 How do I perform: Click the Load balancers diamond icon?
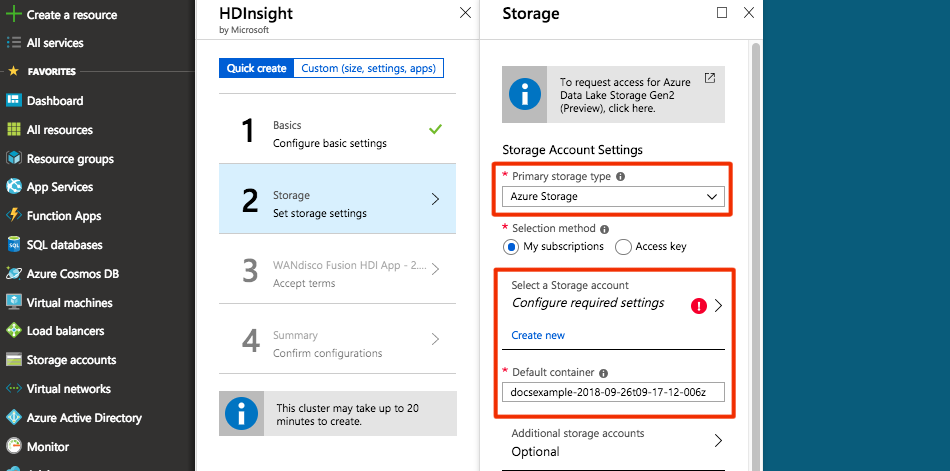[13, 331]
